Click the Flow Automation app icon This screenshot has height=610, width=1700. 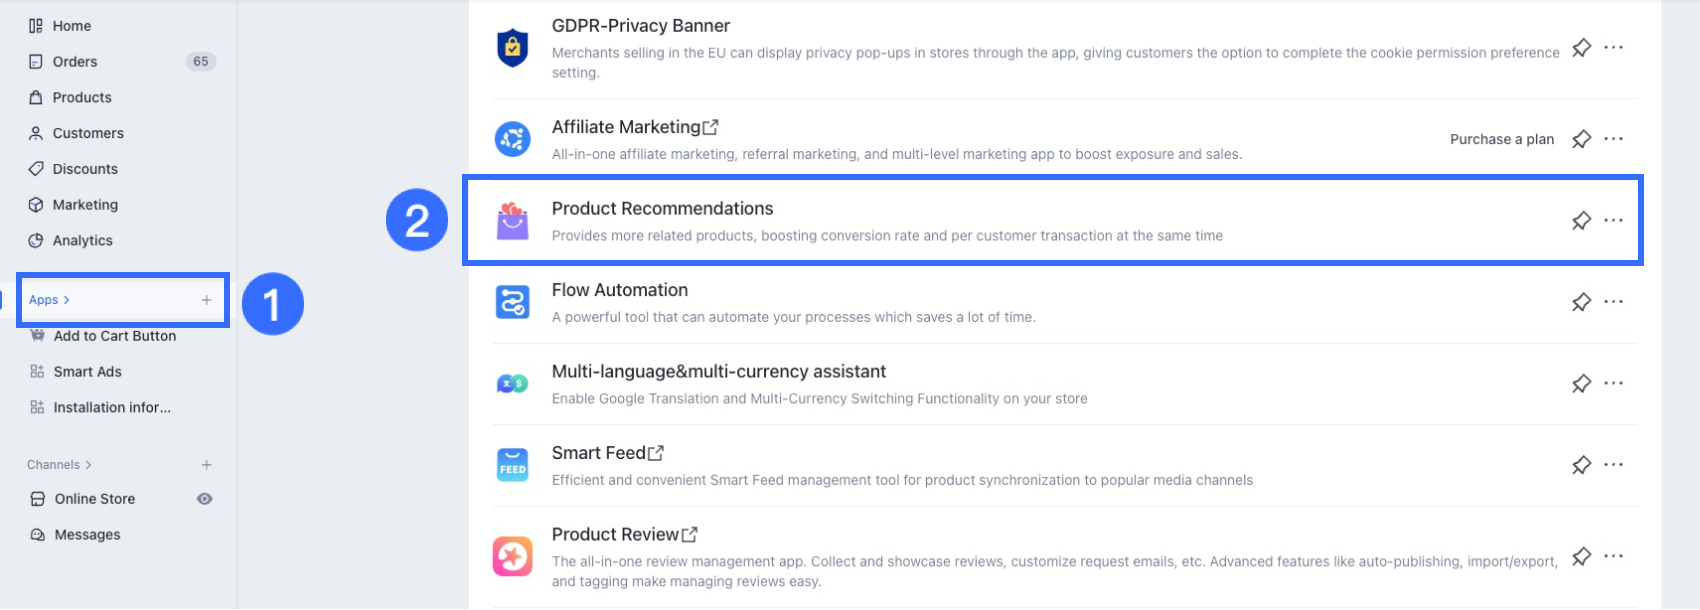pyautogui.click(x=513, y=302)
